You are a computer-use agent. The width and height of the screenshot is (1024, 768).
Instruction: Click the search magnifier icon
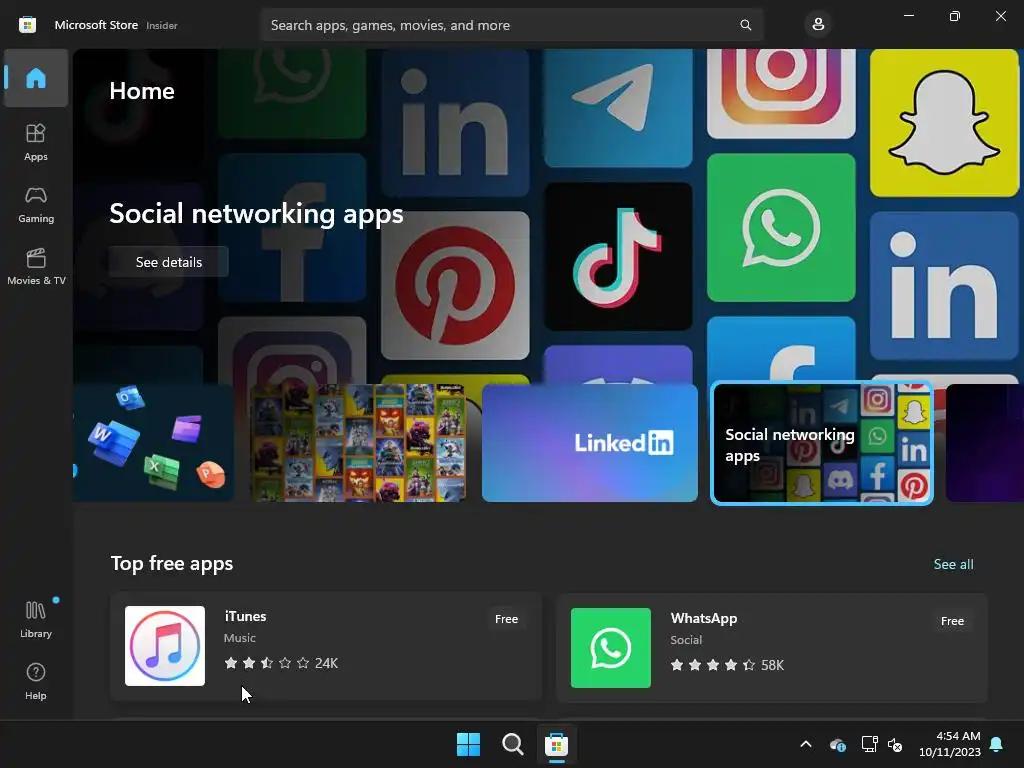pos(745,25)
